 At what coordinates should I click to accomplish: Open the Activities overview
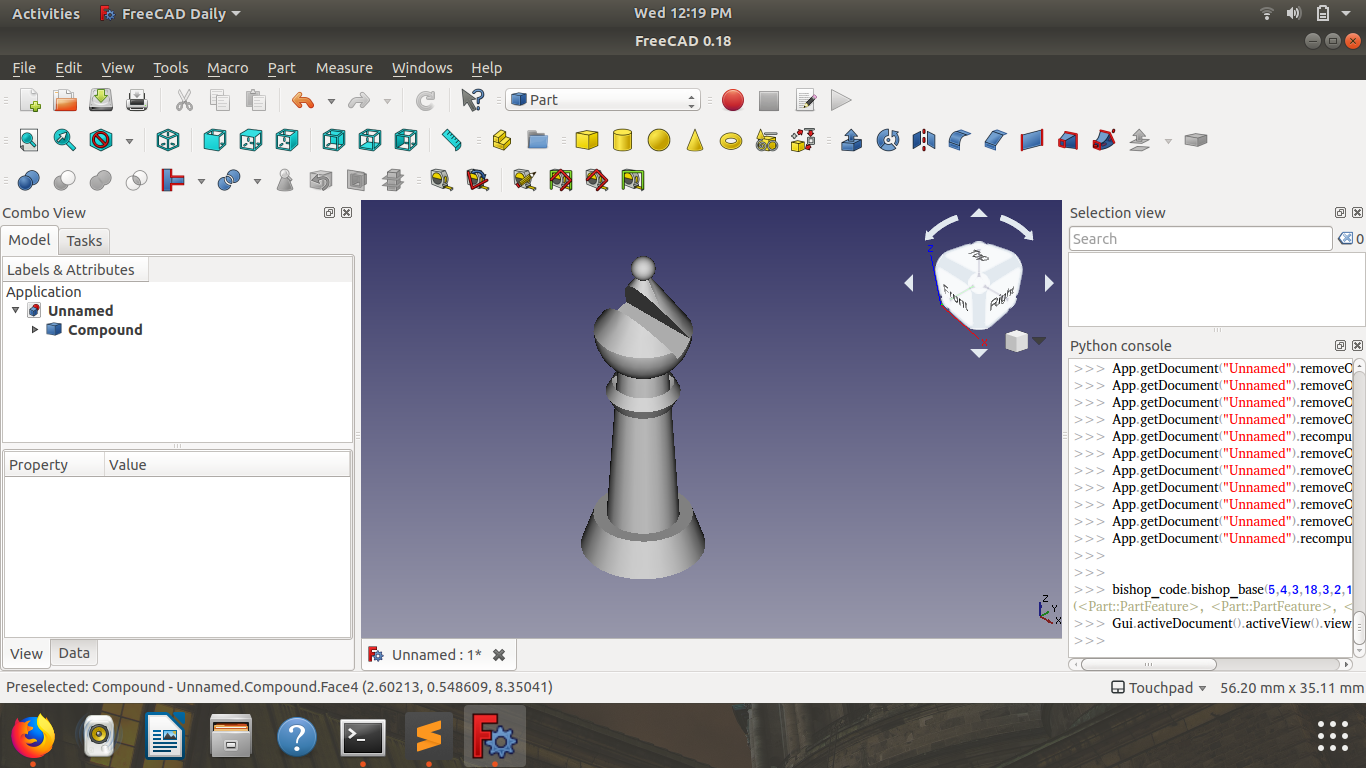(x=46, y=14)
